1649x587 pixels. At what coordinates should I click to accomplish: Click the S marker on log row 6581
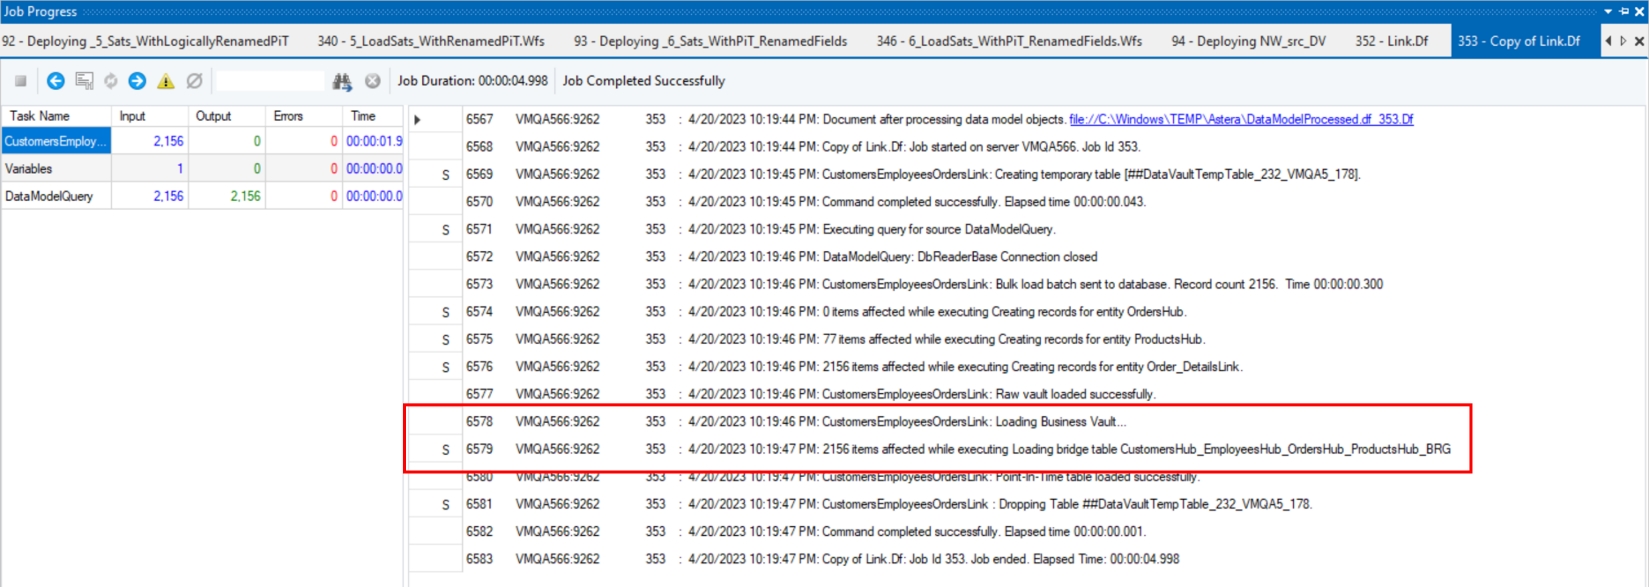pos(446,505)
